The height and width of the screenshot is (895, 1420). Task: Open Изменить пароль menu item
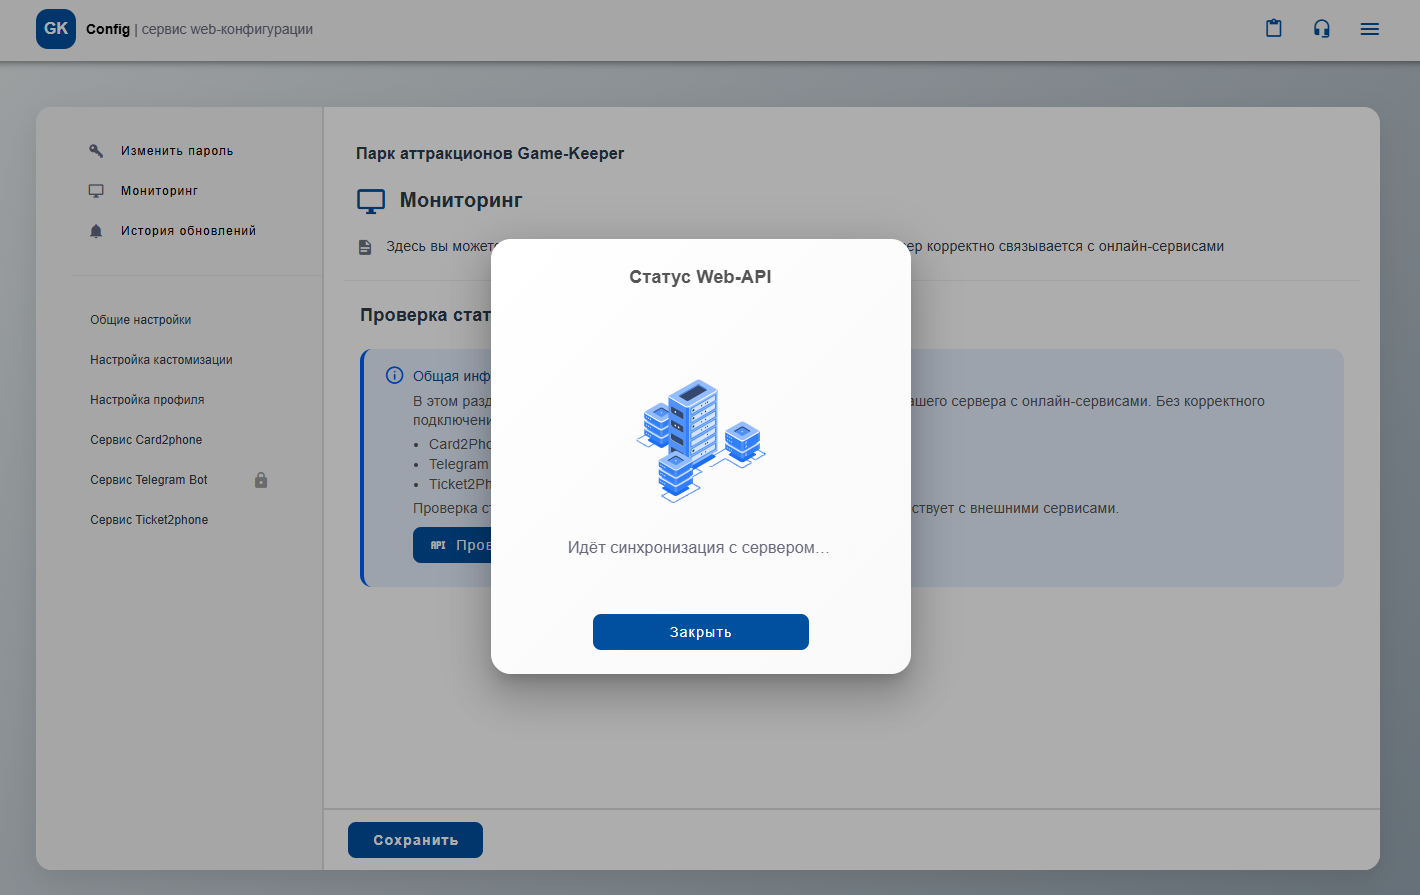point(177,151)
